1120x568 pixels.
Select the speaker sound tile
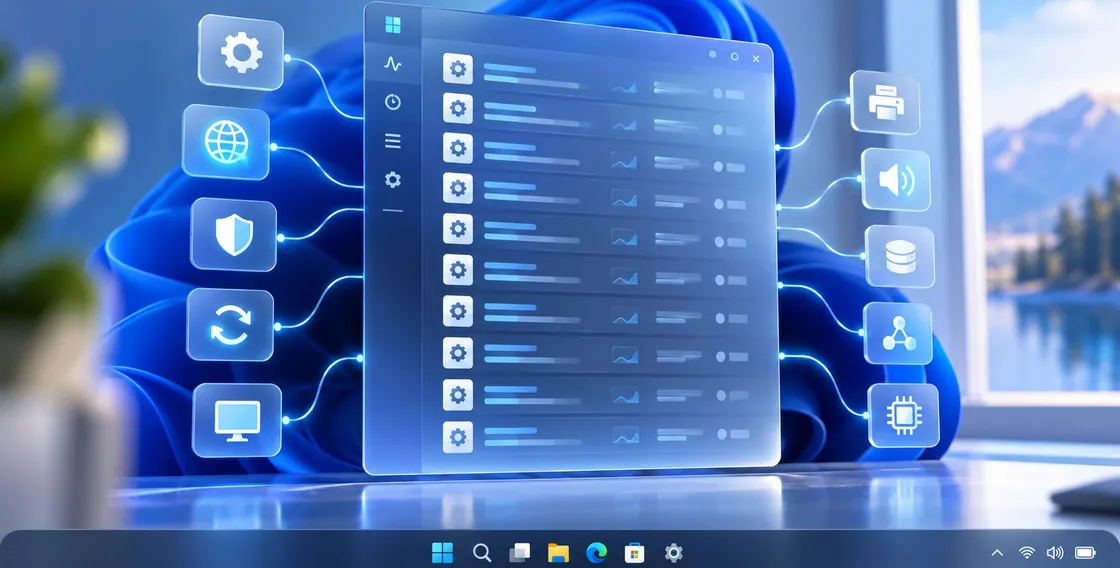896,179
